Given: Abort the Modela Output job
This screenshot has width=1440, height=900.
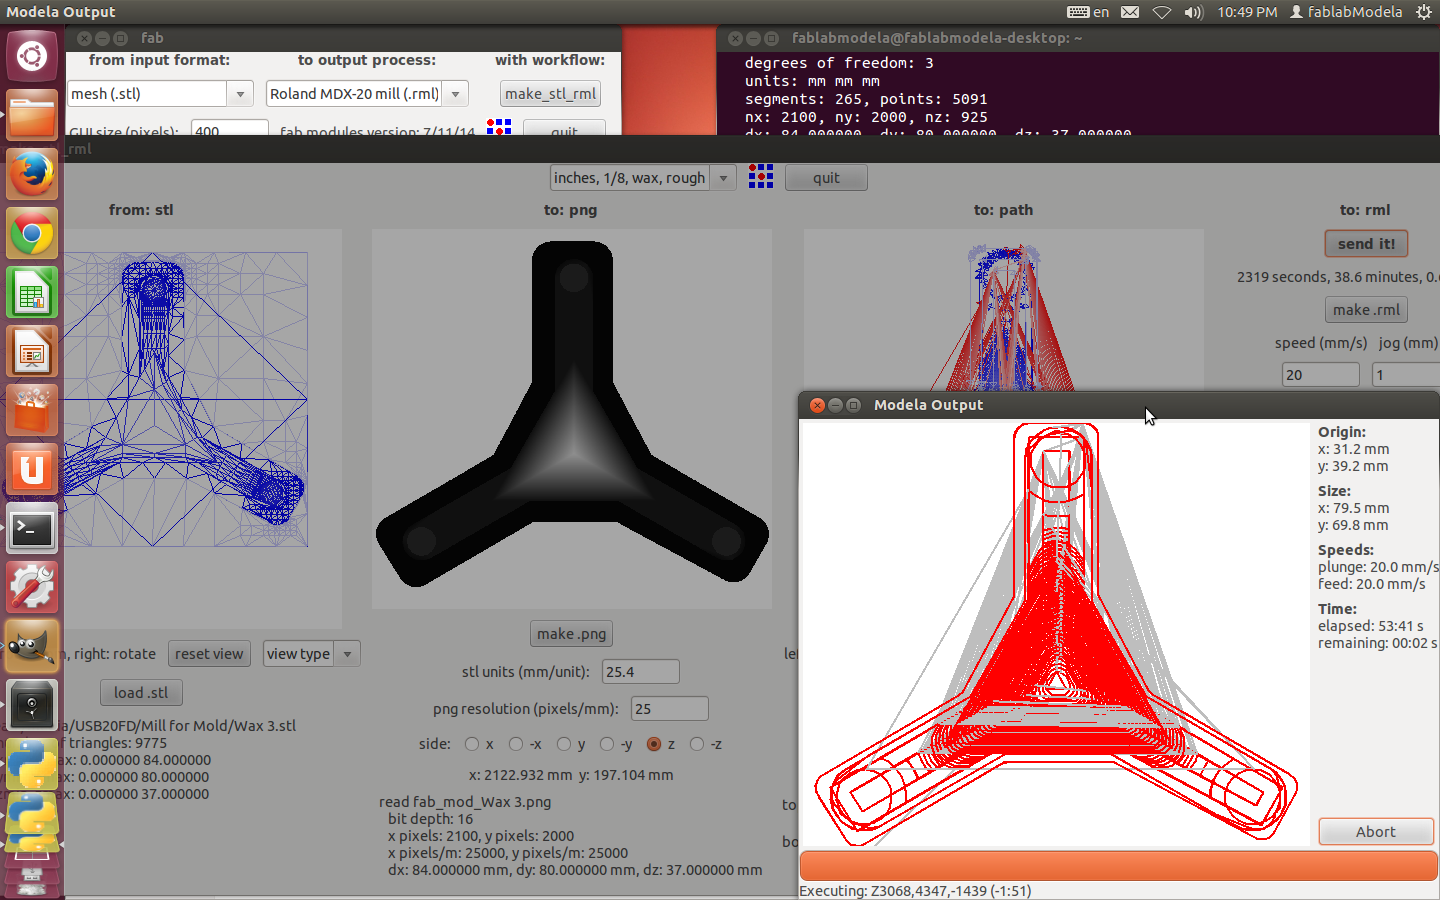Looking at the screenshot, I should point(1376,832).
